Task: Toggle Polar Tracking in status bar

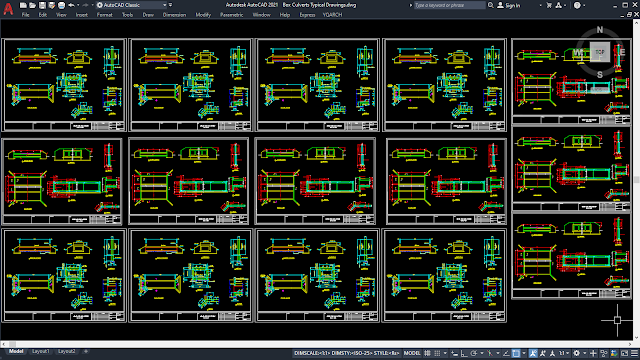Action: click(x=473, y=353)
